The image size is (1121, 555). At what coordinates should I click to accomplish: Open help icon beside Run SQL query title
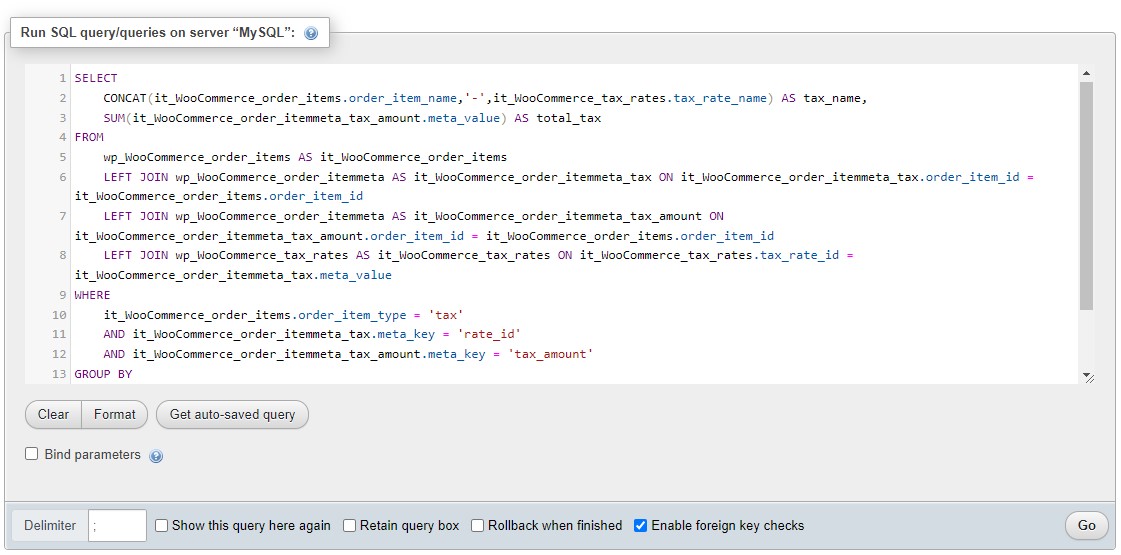pyautogui.click(x=310, y=33)
